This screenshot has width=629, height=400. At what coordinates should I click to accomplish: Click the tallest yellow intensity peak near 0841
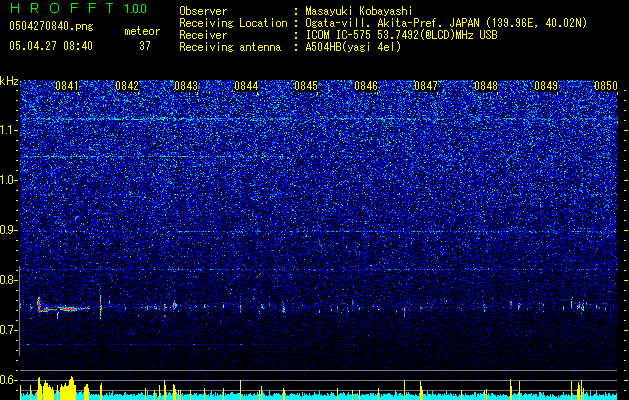(x=72, y=388)
